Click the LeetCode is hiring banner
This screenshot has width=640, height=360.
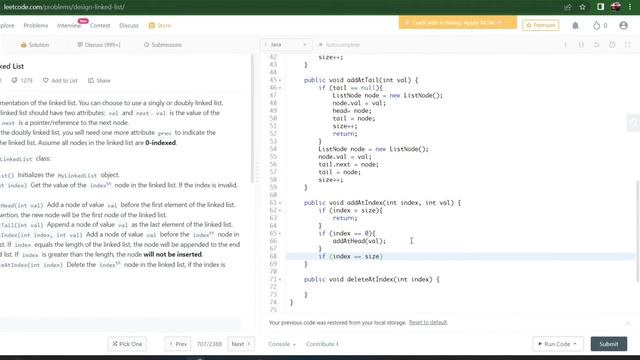458,22
